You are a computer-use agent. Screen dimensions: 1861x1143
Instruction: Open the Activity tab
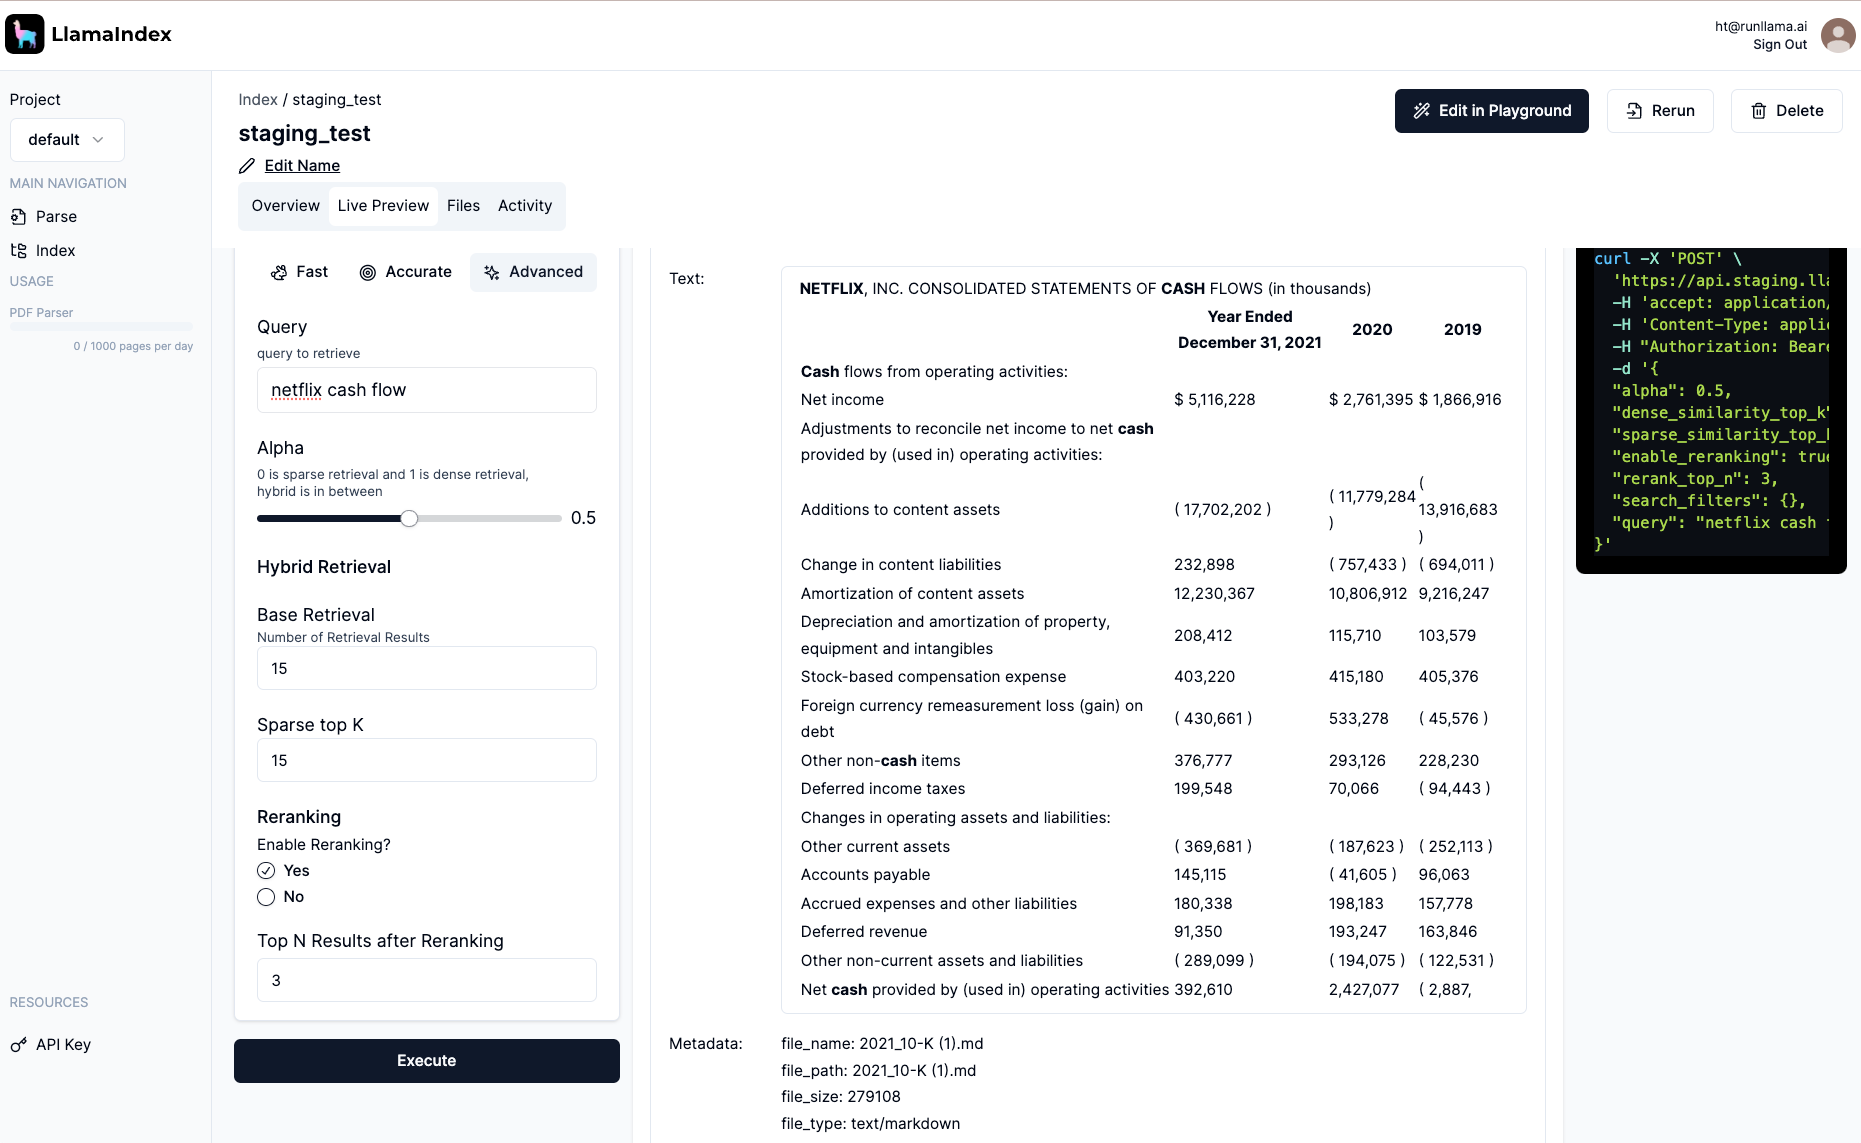(x=524, y=206)
